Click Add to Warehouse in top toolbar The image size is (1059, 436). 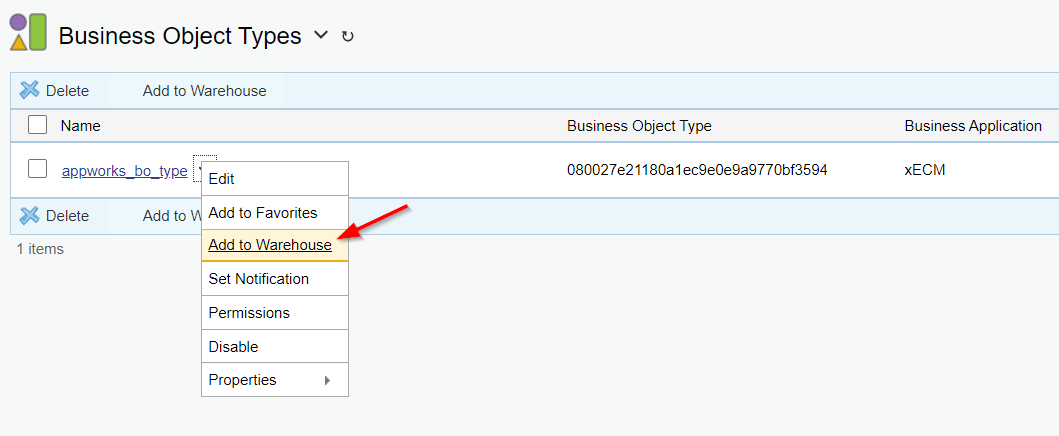tap(204, 91)
